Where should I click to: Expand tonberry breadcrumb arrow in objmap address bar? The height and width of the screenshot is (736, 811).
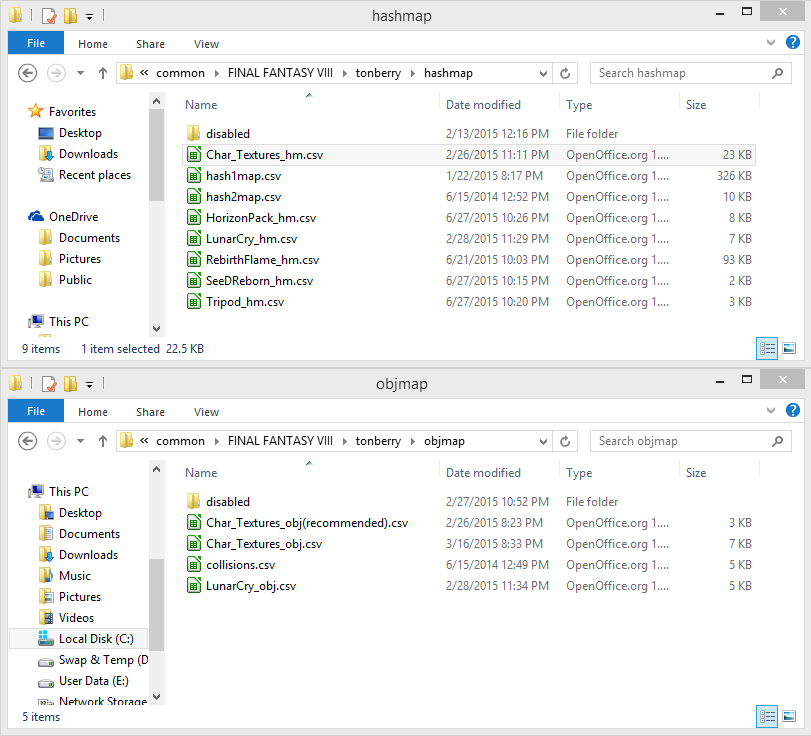[x=413, y=441]
